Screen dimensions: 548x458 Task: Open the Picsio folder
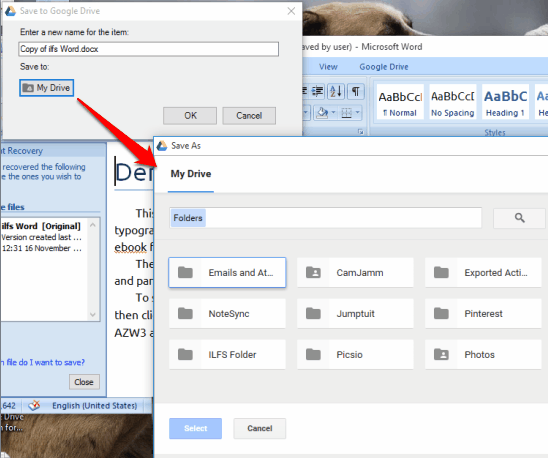point(355,355)
